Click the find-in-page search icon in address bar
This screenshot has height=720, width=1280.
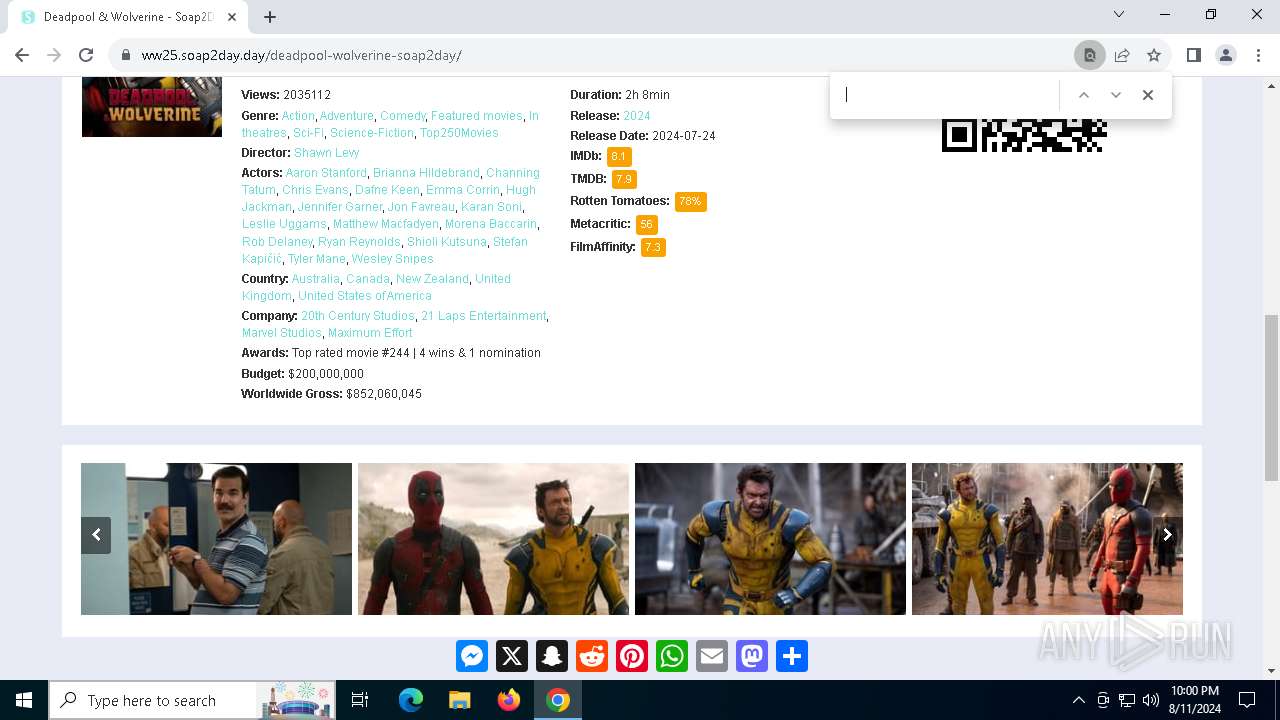click(1090, 55)
